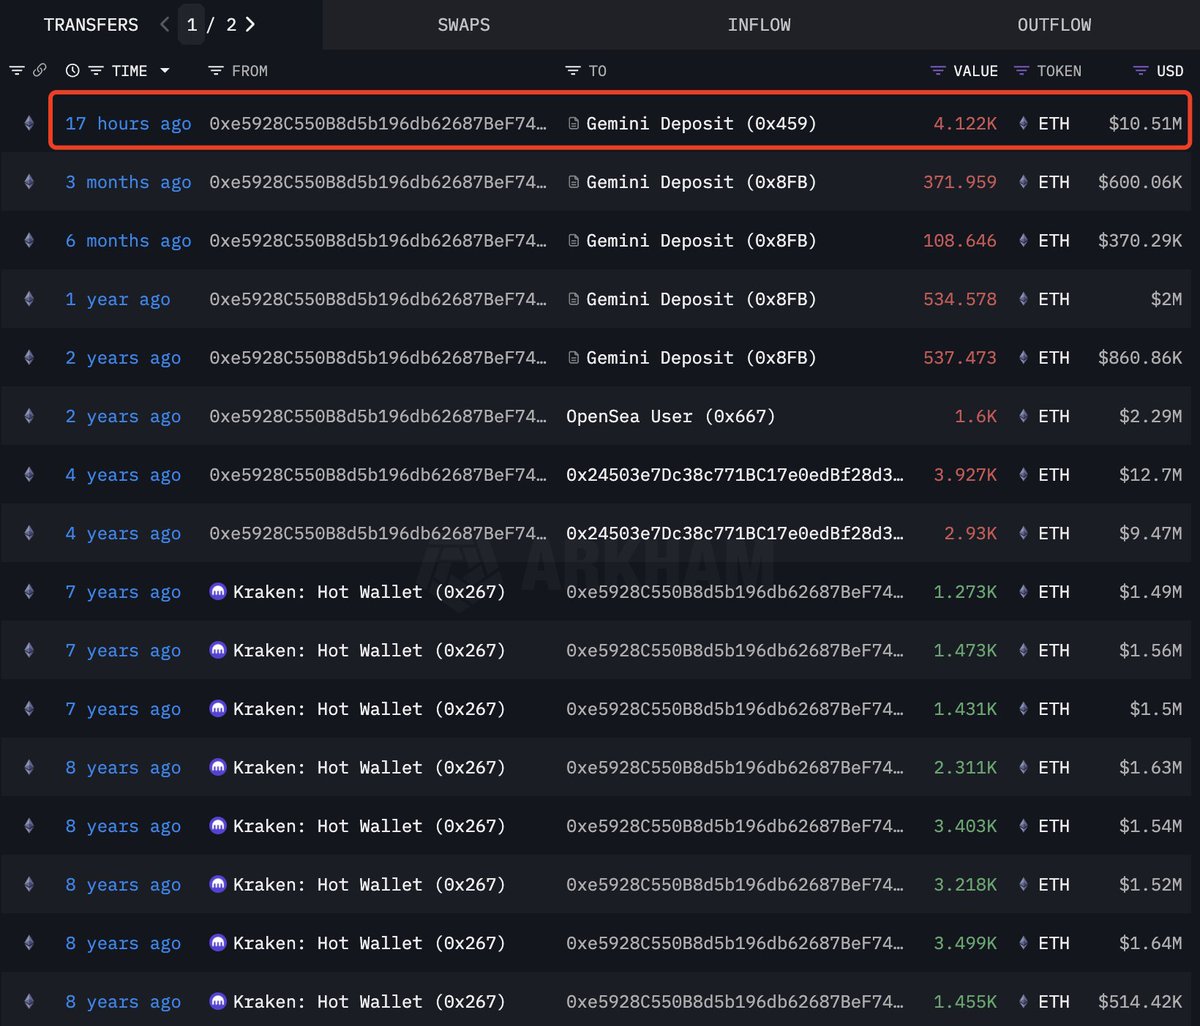
Task: Click the Kraken logo icon in the $1.64M row
Action: [218, 943]
